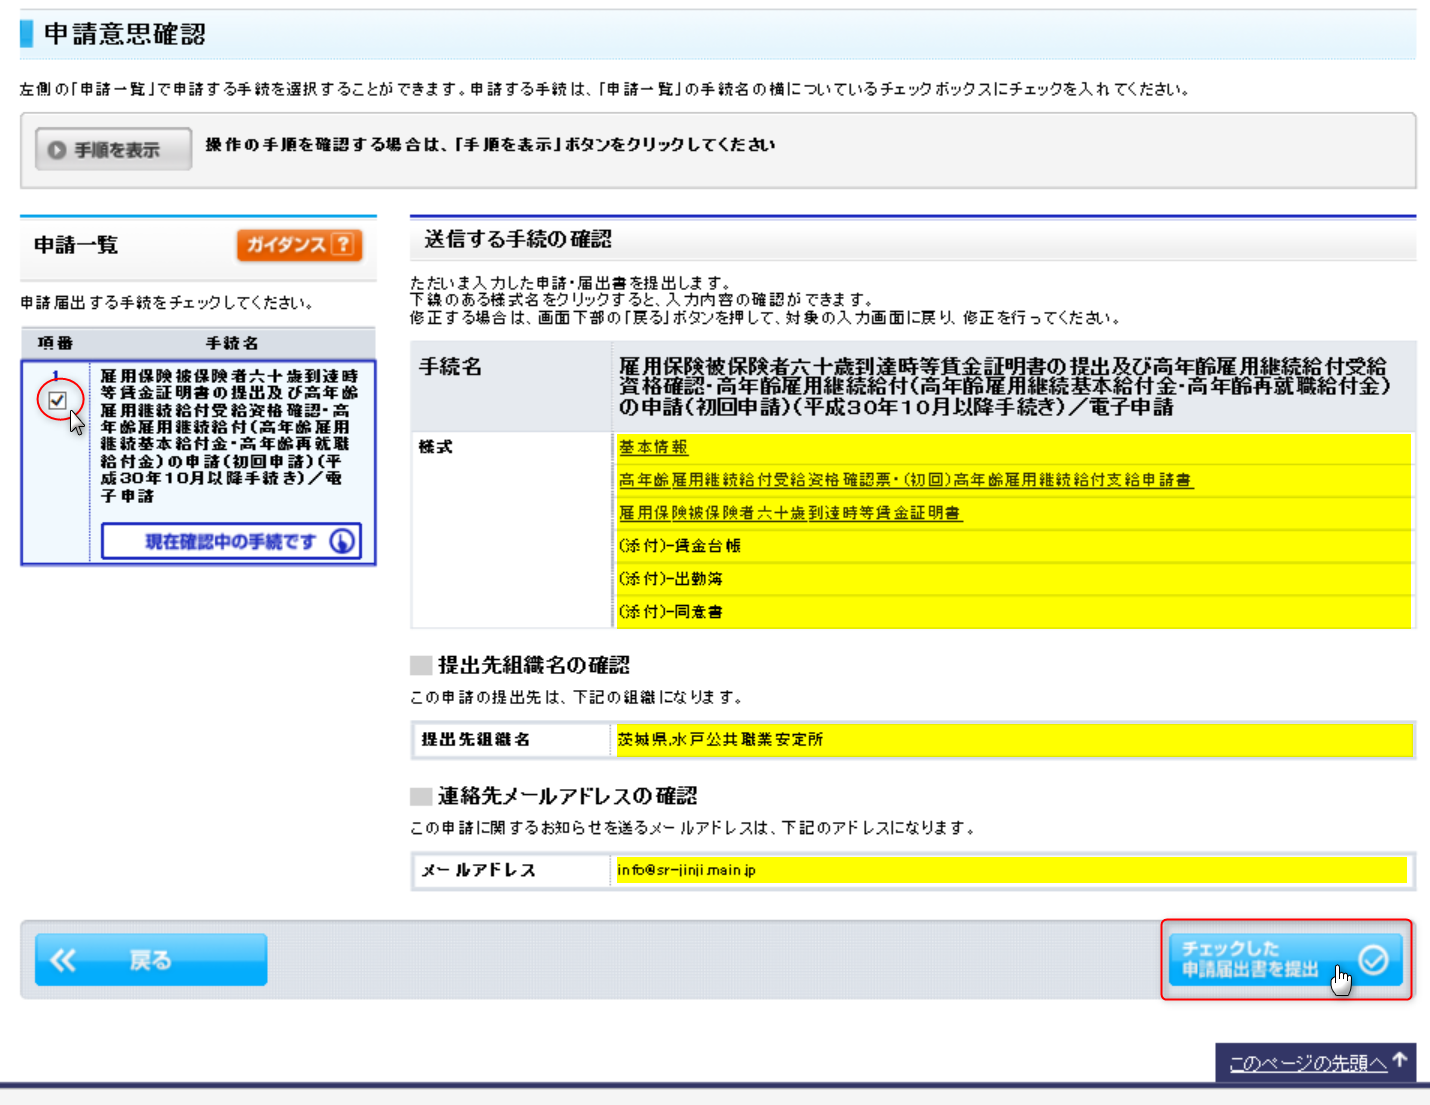Submit with チェックした申請届出書を提出 button text

pyautogui.click(x=1250, y=960)
